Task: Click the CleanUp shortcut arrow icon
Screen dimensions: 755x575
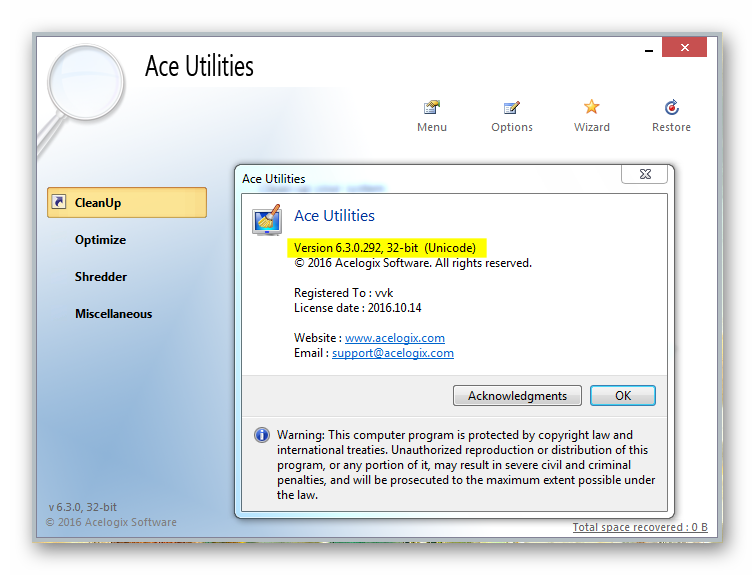Action: point(59,201)
